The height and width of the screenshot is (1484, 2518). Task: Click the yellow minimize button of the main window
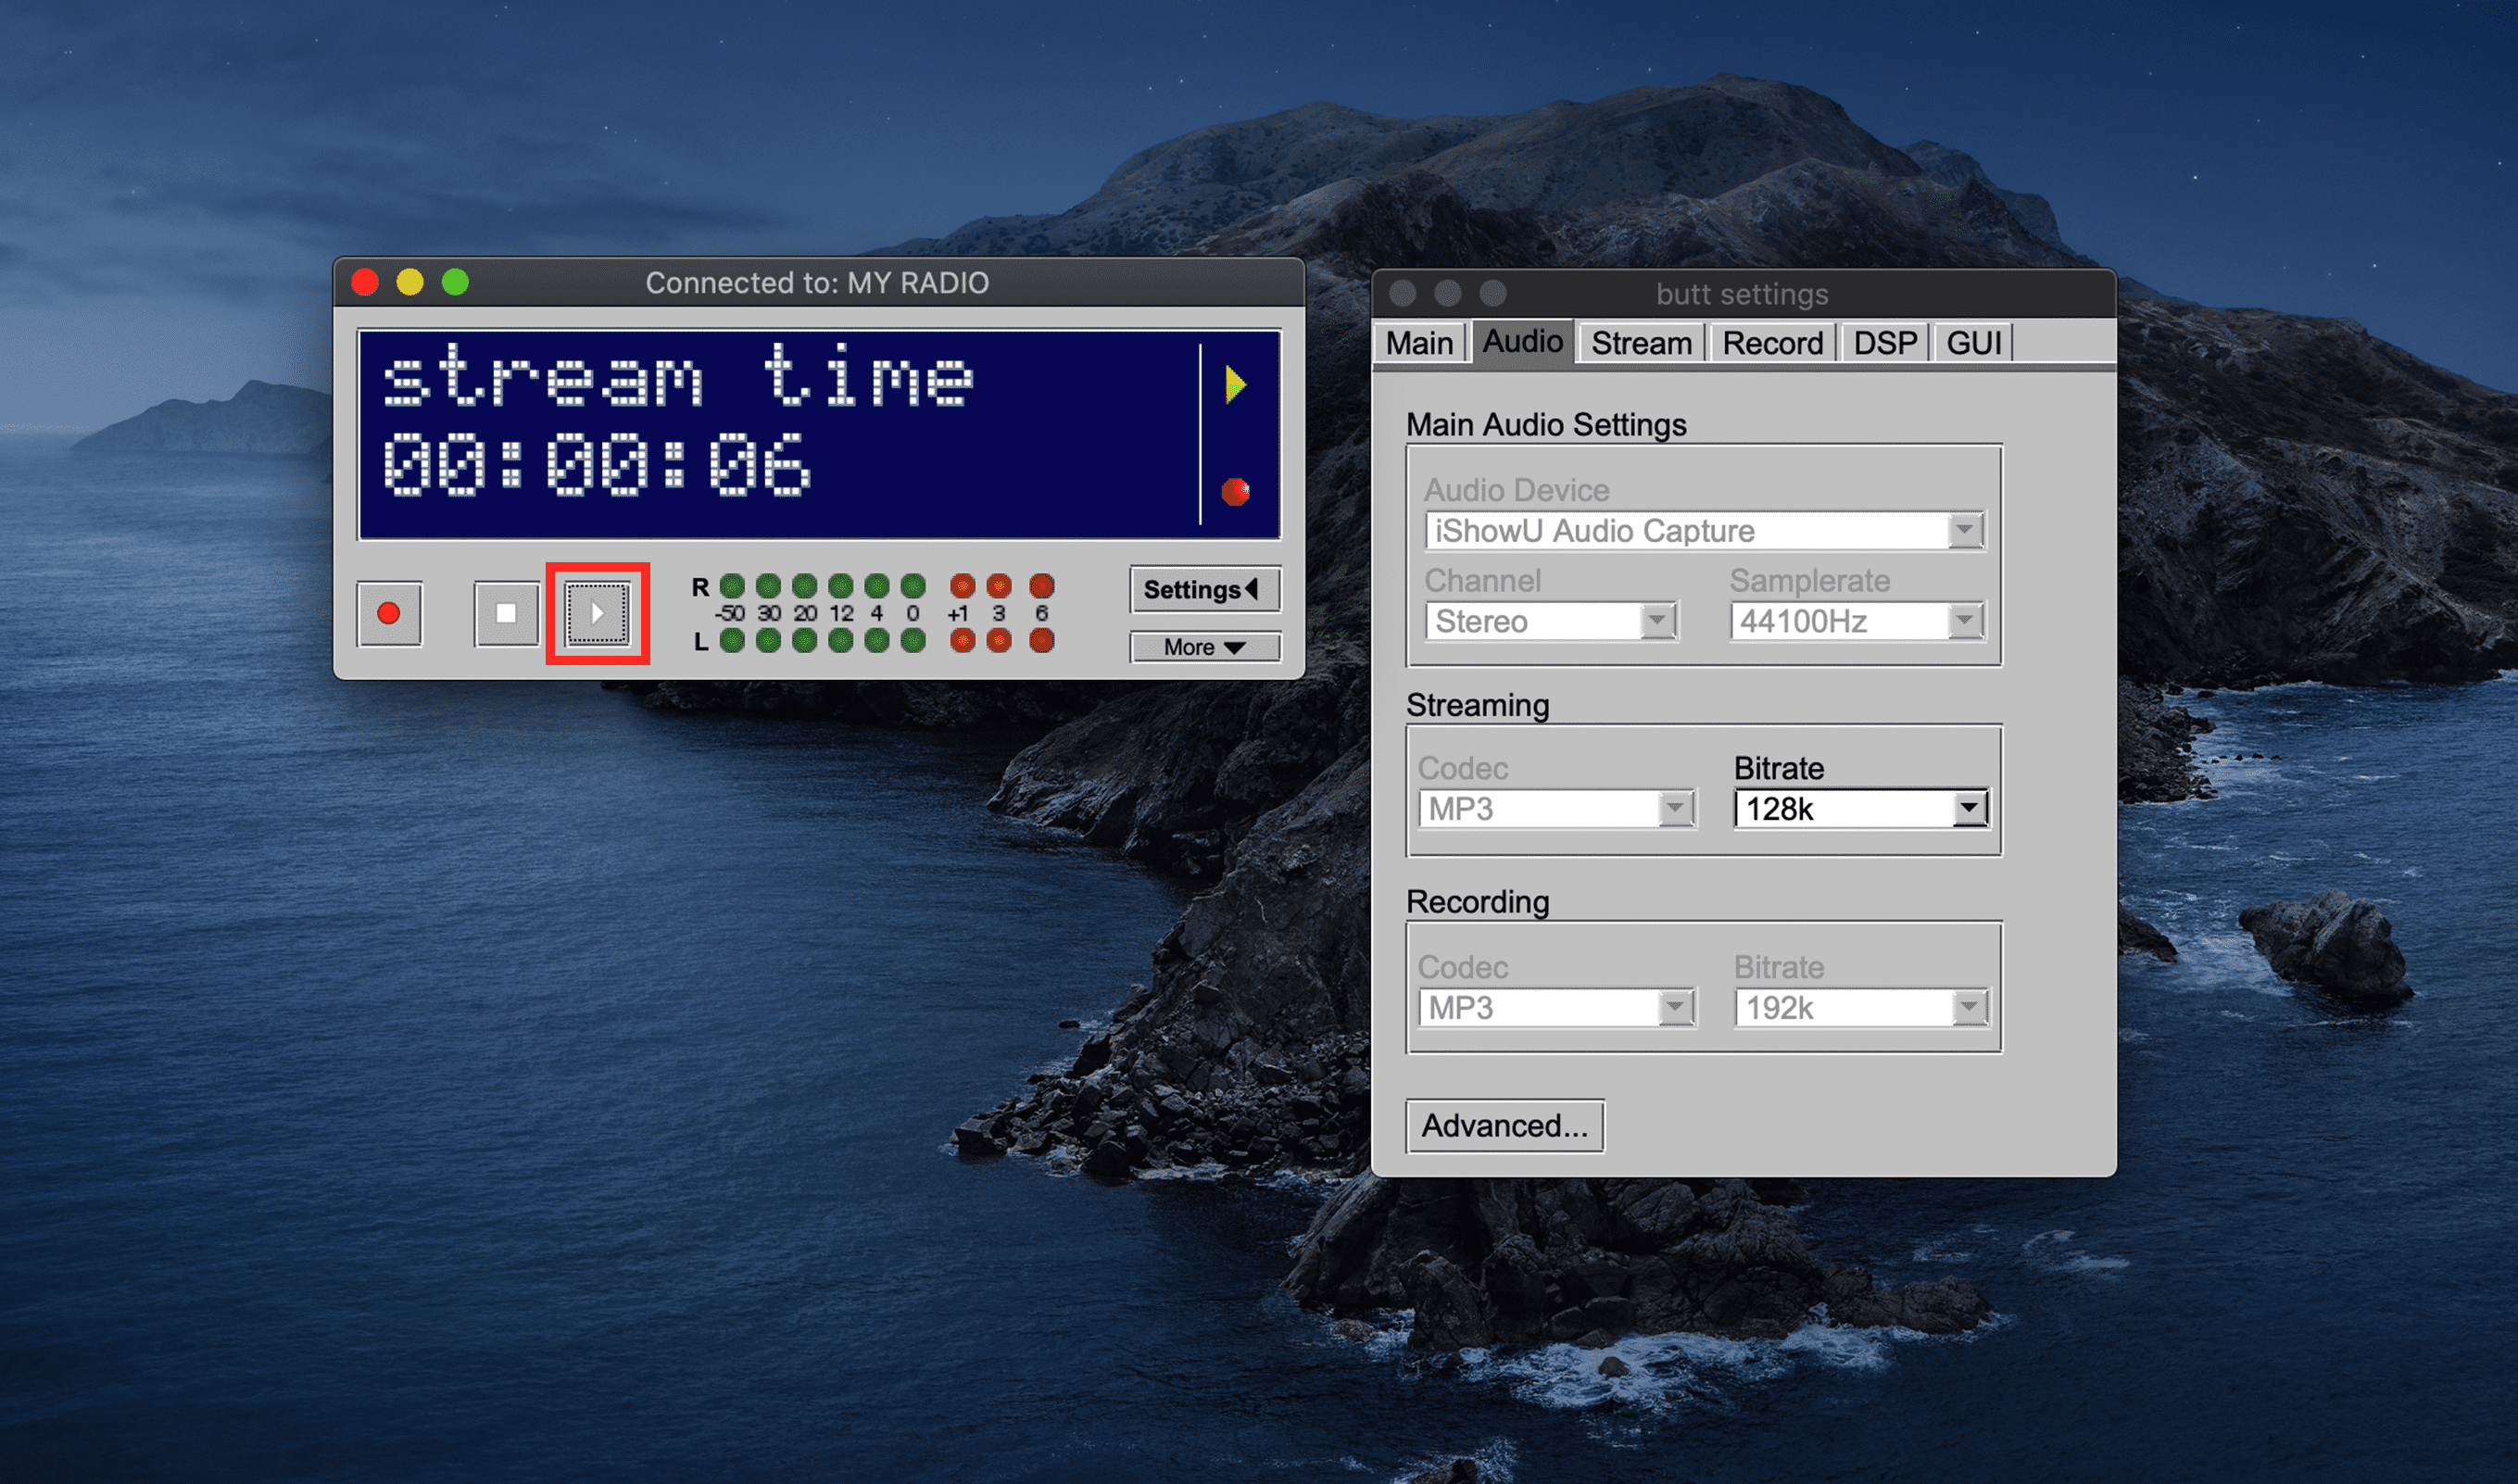point(410,283)
